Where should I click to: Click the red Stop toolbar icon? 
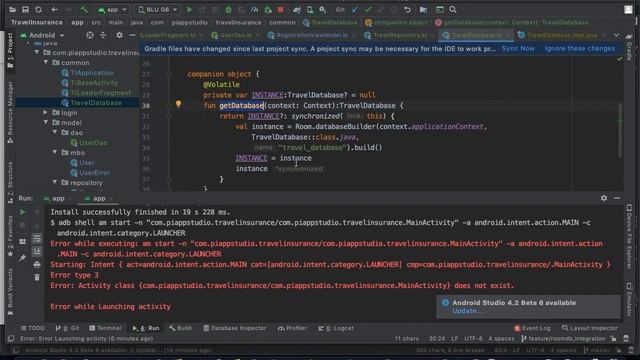(x=280, y=9)
